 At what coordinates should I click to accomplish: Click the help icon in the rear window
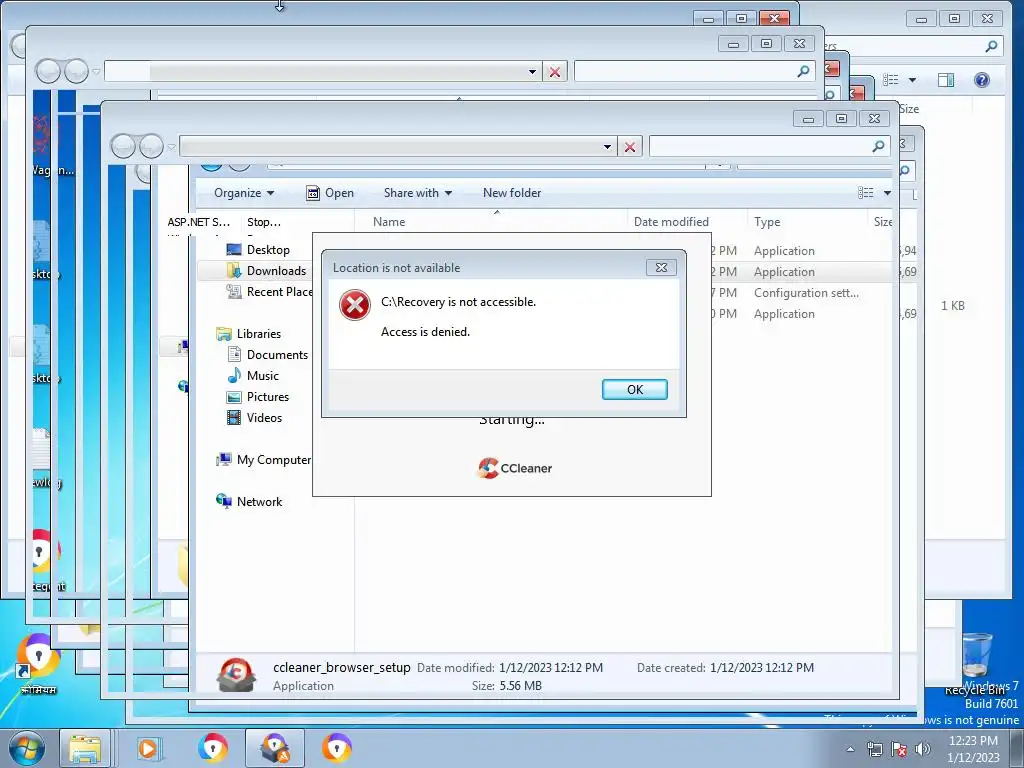click(x=982, y=80)
